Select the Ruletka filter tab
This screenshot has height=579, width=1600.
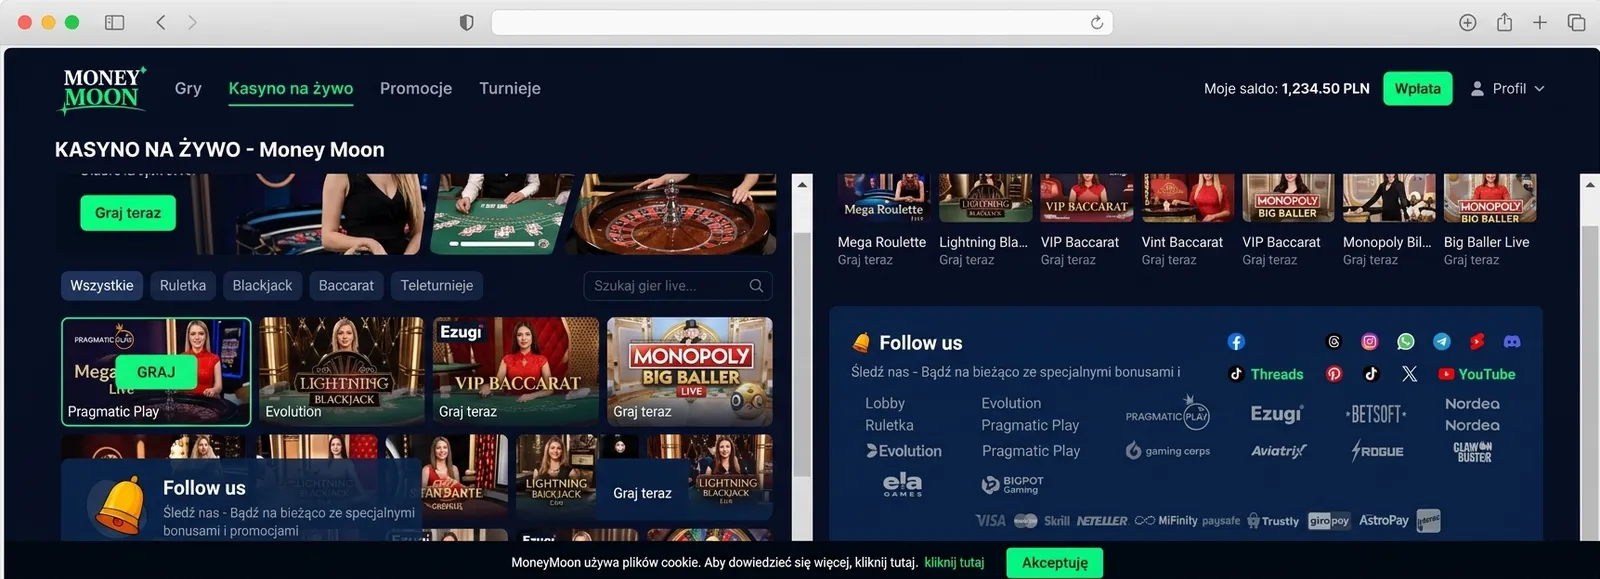(183, 286)
